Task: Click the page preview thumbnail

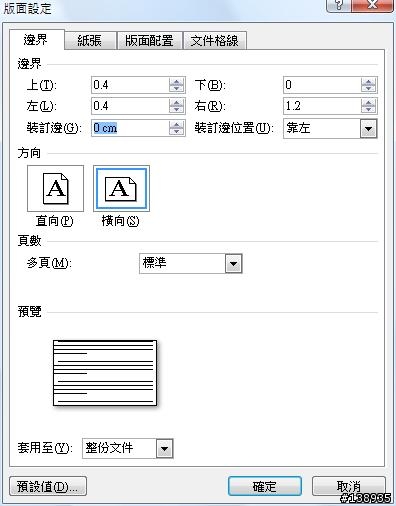Action: coord(105,373)
